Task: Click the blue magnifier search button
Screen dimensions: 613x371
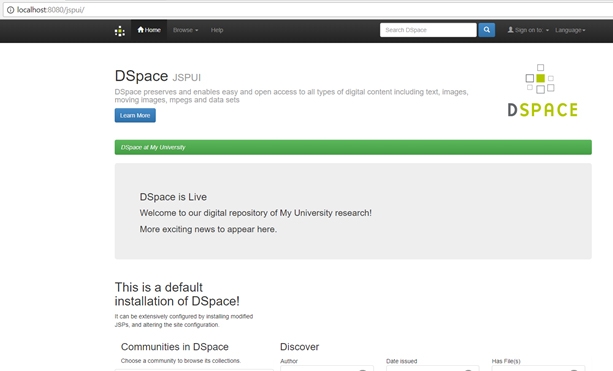Action: 487,30
